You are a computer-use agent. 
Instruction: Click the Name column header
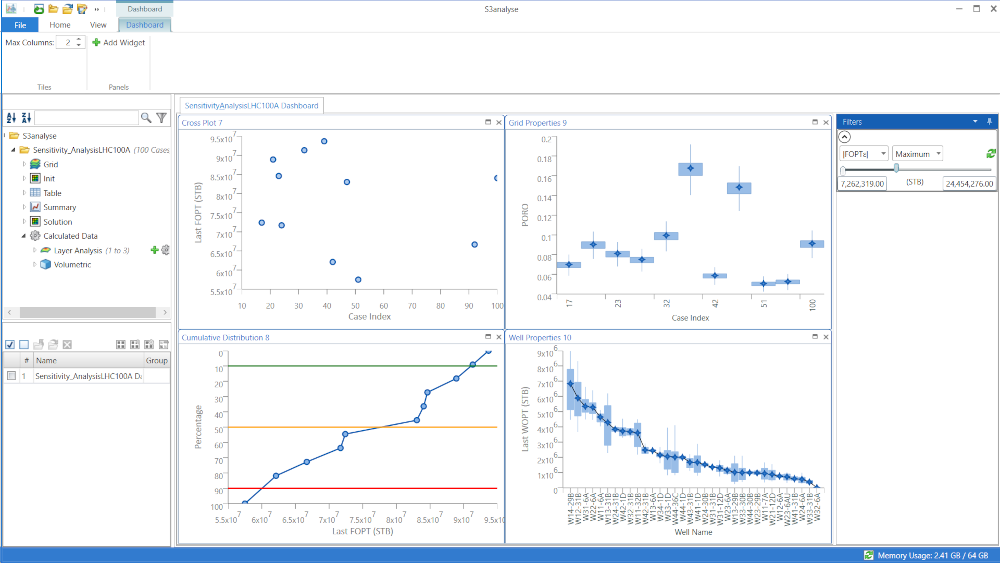88,361
